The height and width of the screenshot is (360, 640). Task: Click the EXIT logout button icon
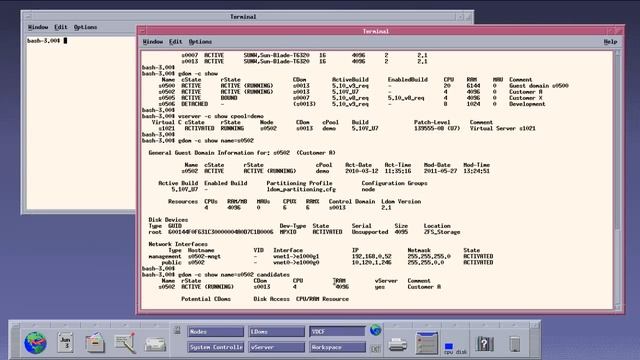coord(376,349)
